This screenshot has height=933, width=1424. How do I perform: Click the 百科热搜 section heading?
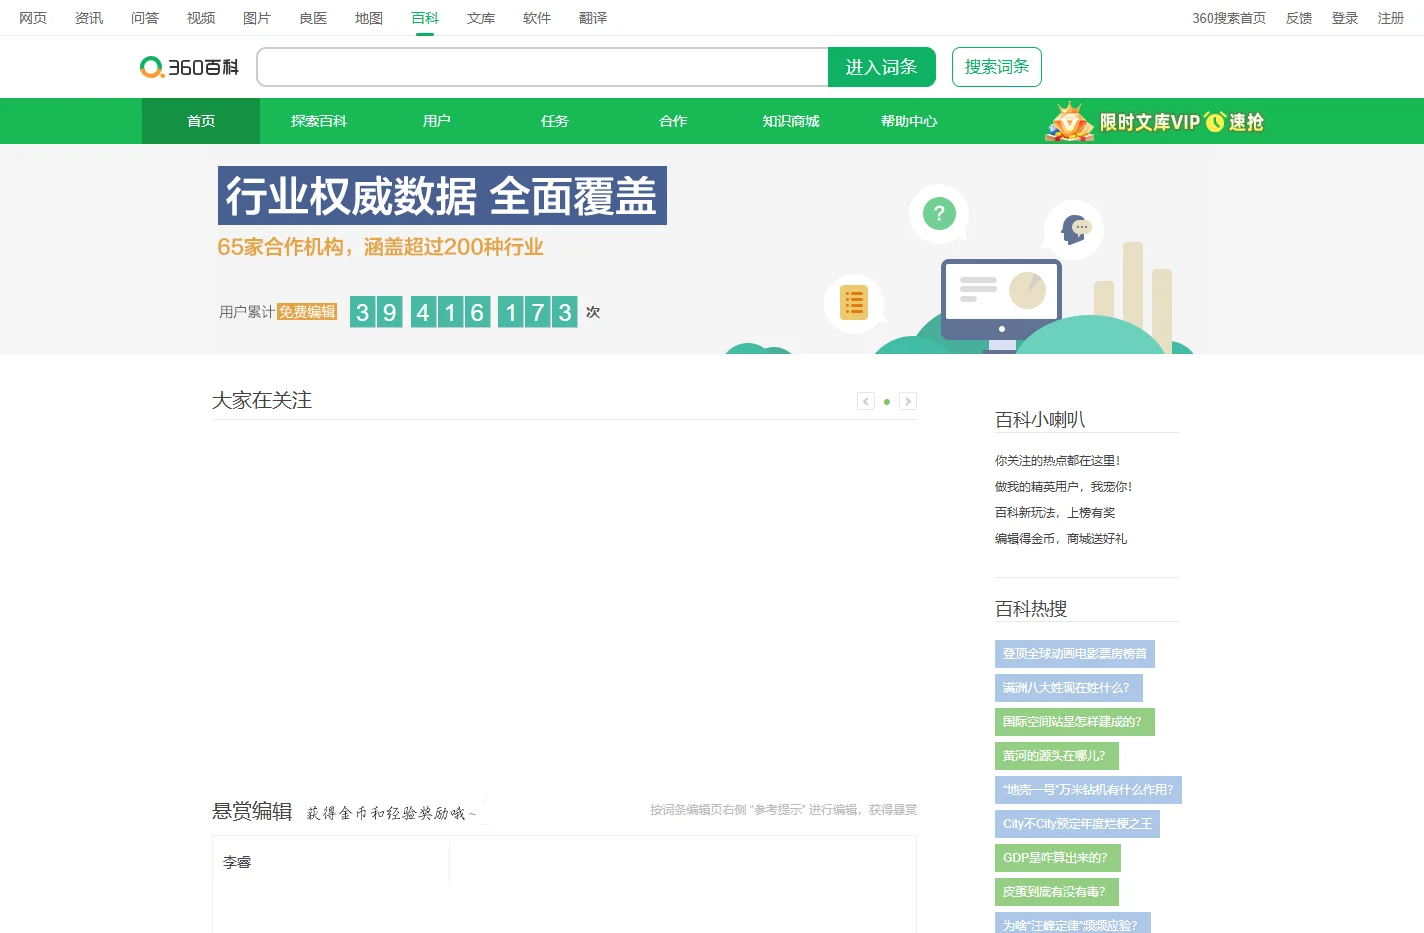point(1031,609)
